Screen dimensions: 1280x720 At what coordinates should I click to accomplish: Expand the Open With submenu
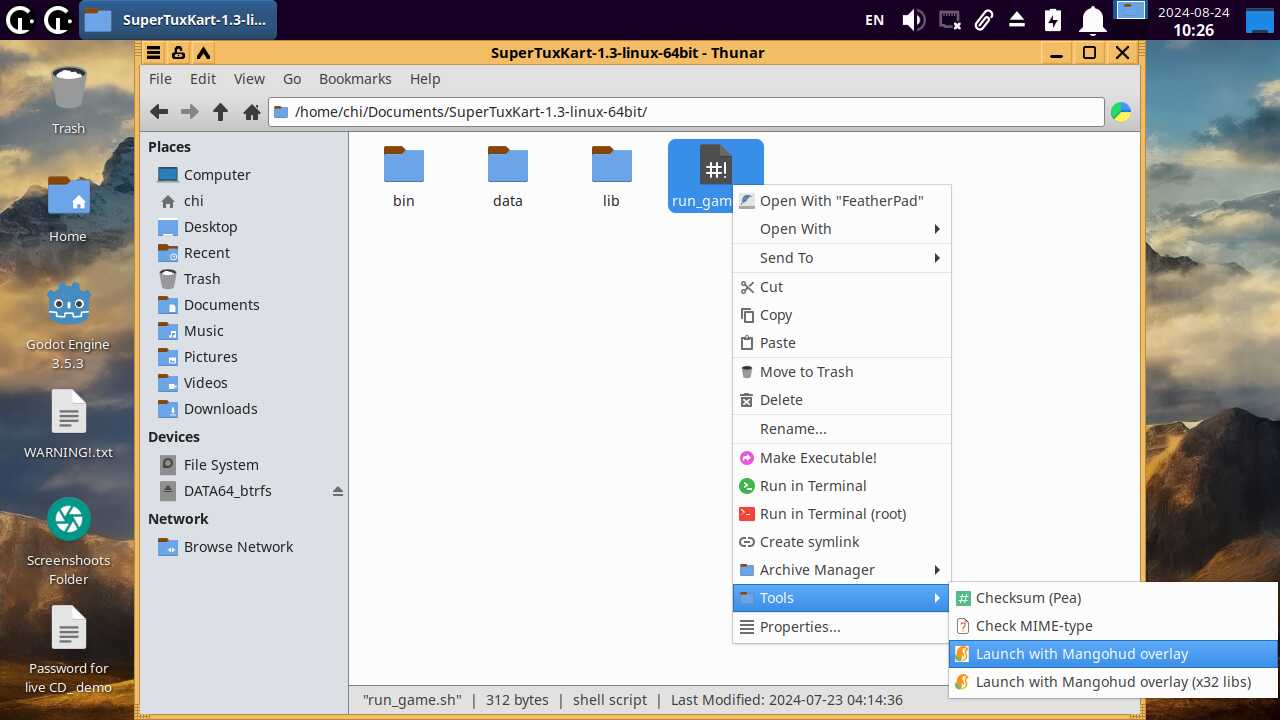click(x=841, y=229)
